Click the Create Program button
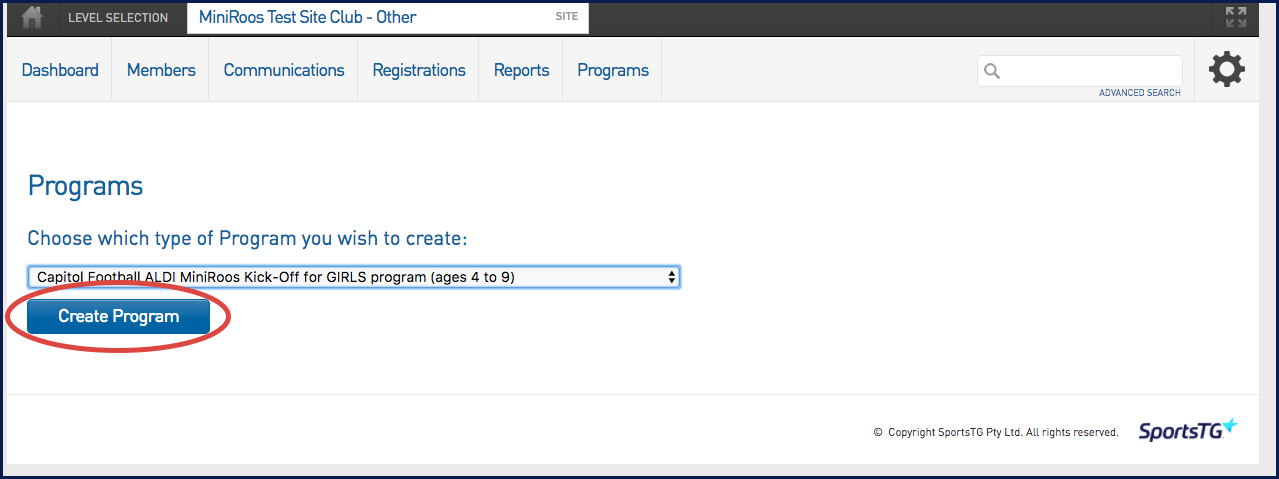Image resolution: width=1279 pixels, height=479 pixels. 118,317
